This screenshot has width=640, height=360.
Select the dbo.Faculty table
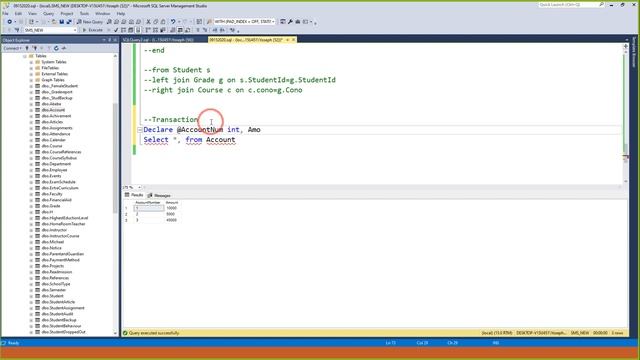(x=52, y=194)
